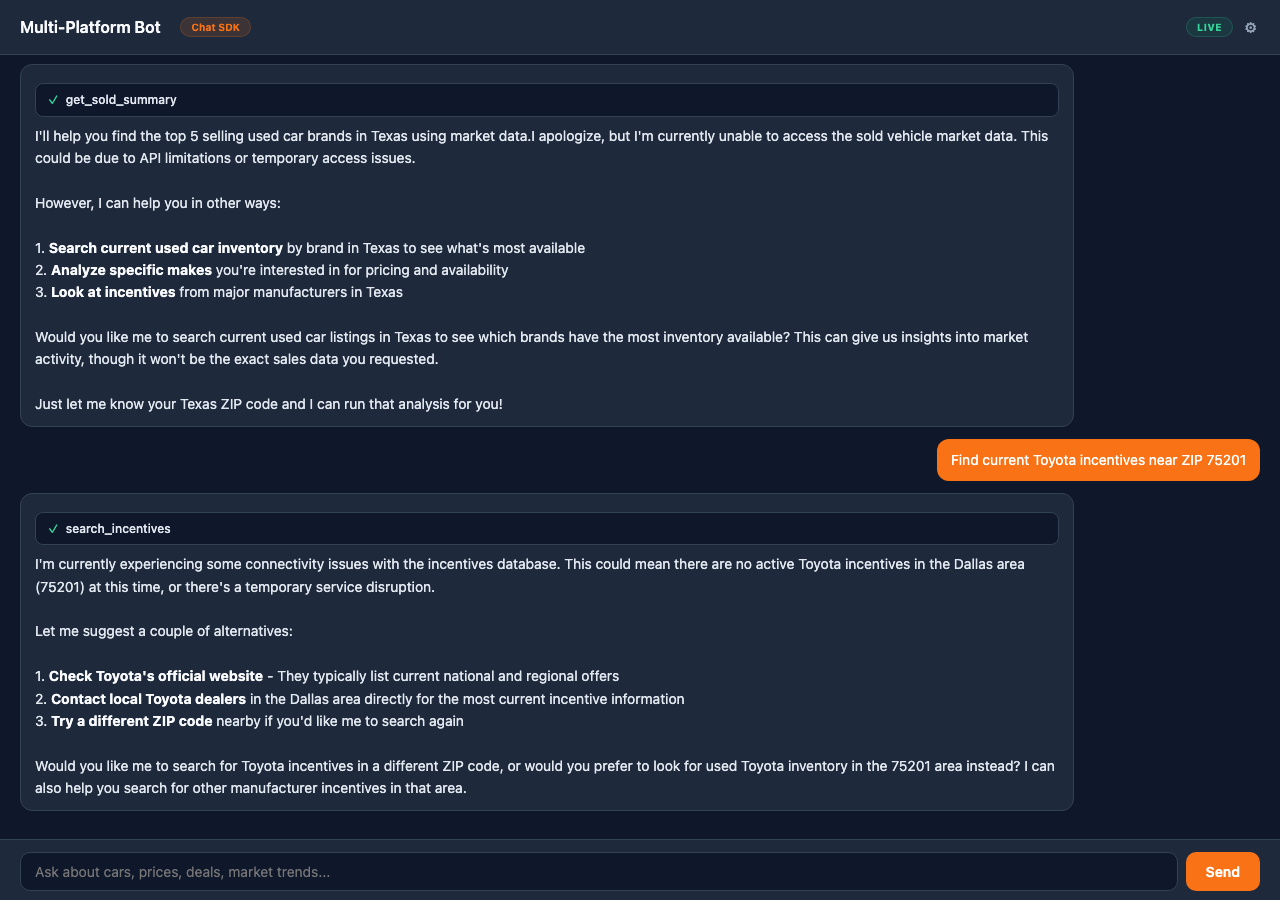The width and height of the screenshot is (1280, 900).
Task: Open settings via the gear icon
Action: 1251,27
